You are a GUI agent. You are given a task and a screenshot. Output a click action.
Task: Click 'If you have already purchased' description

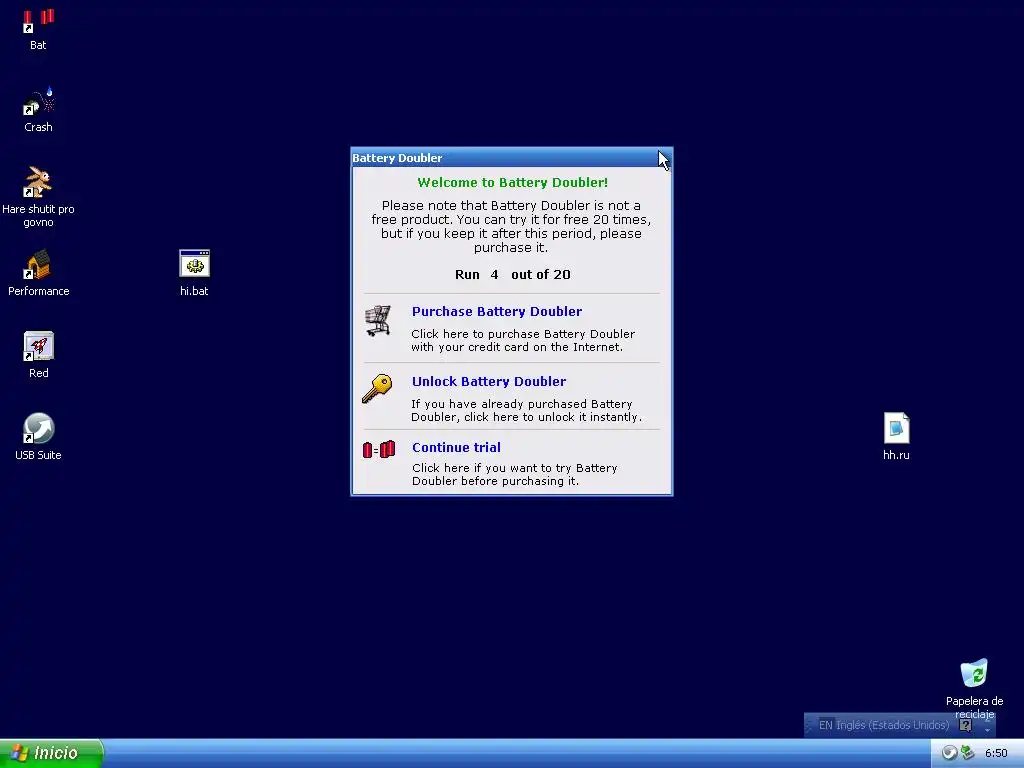click(526, 410)
